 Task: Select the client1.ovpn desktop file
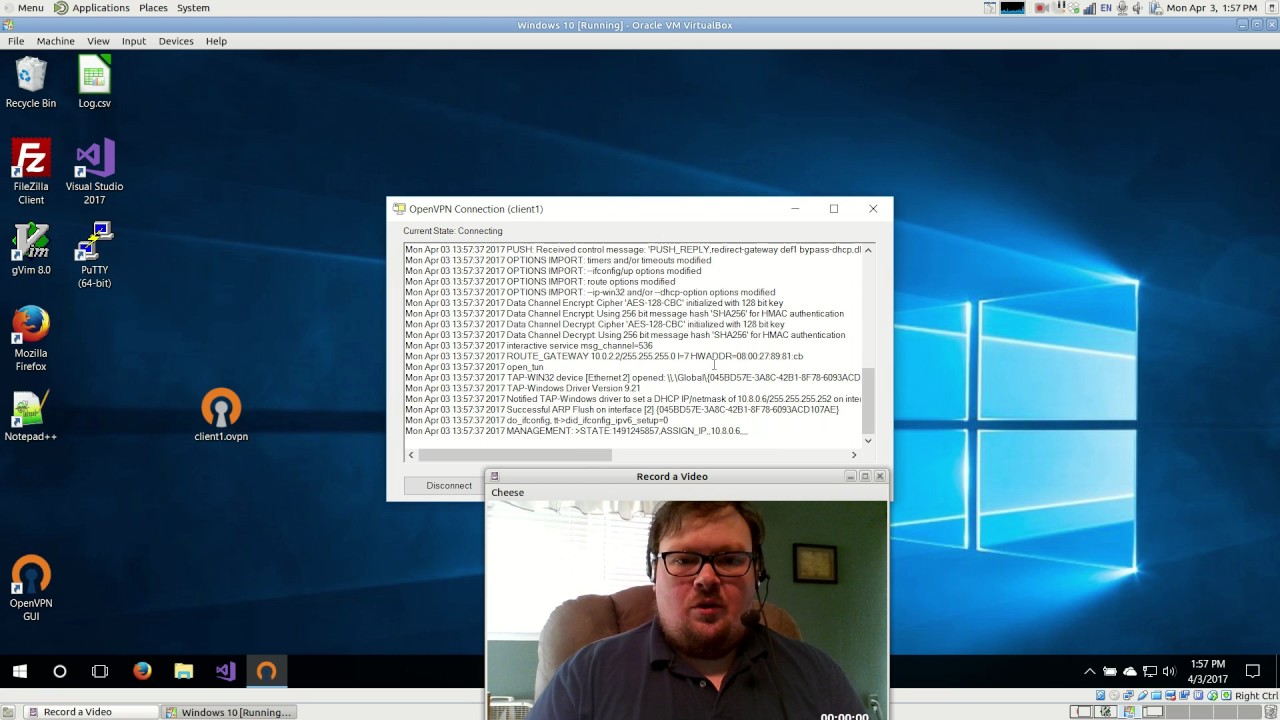[x=221, y=415]
